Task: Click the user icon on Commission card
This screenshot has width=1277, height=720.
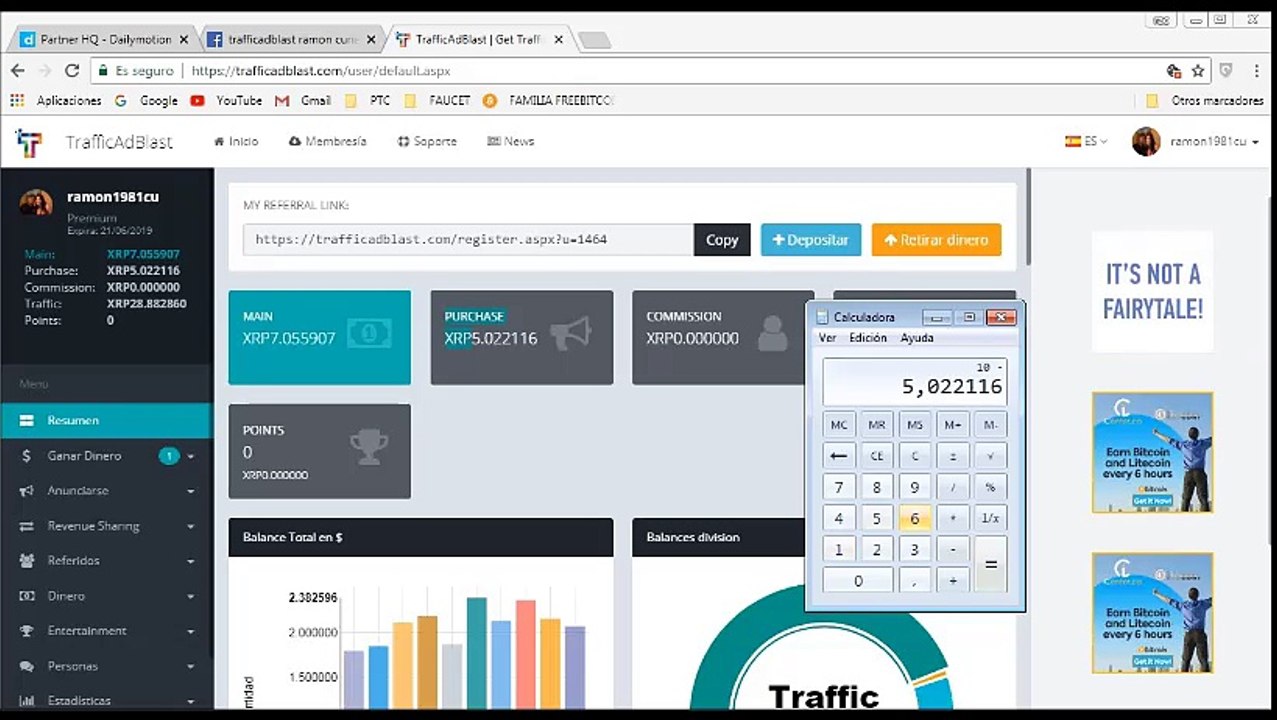Action: pos(772,335)
